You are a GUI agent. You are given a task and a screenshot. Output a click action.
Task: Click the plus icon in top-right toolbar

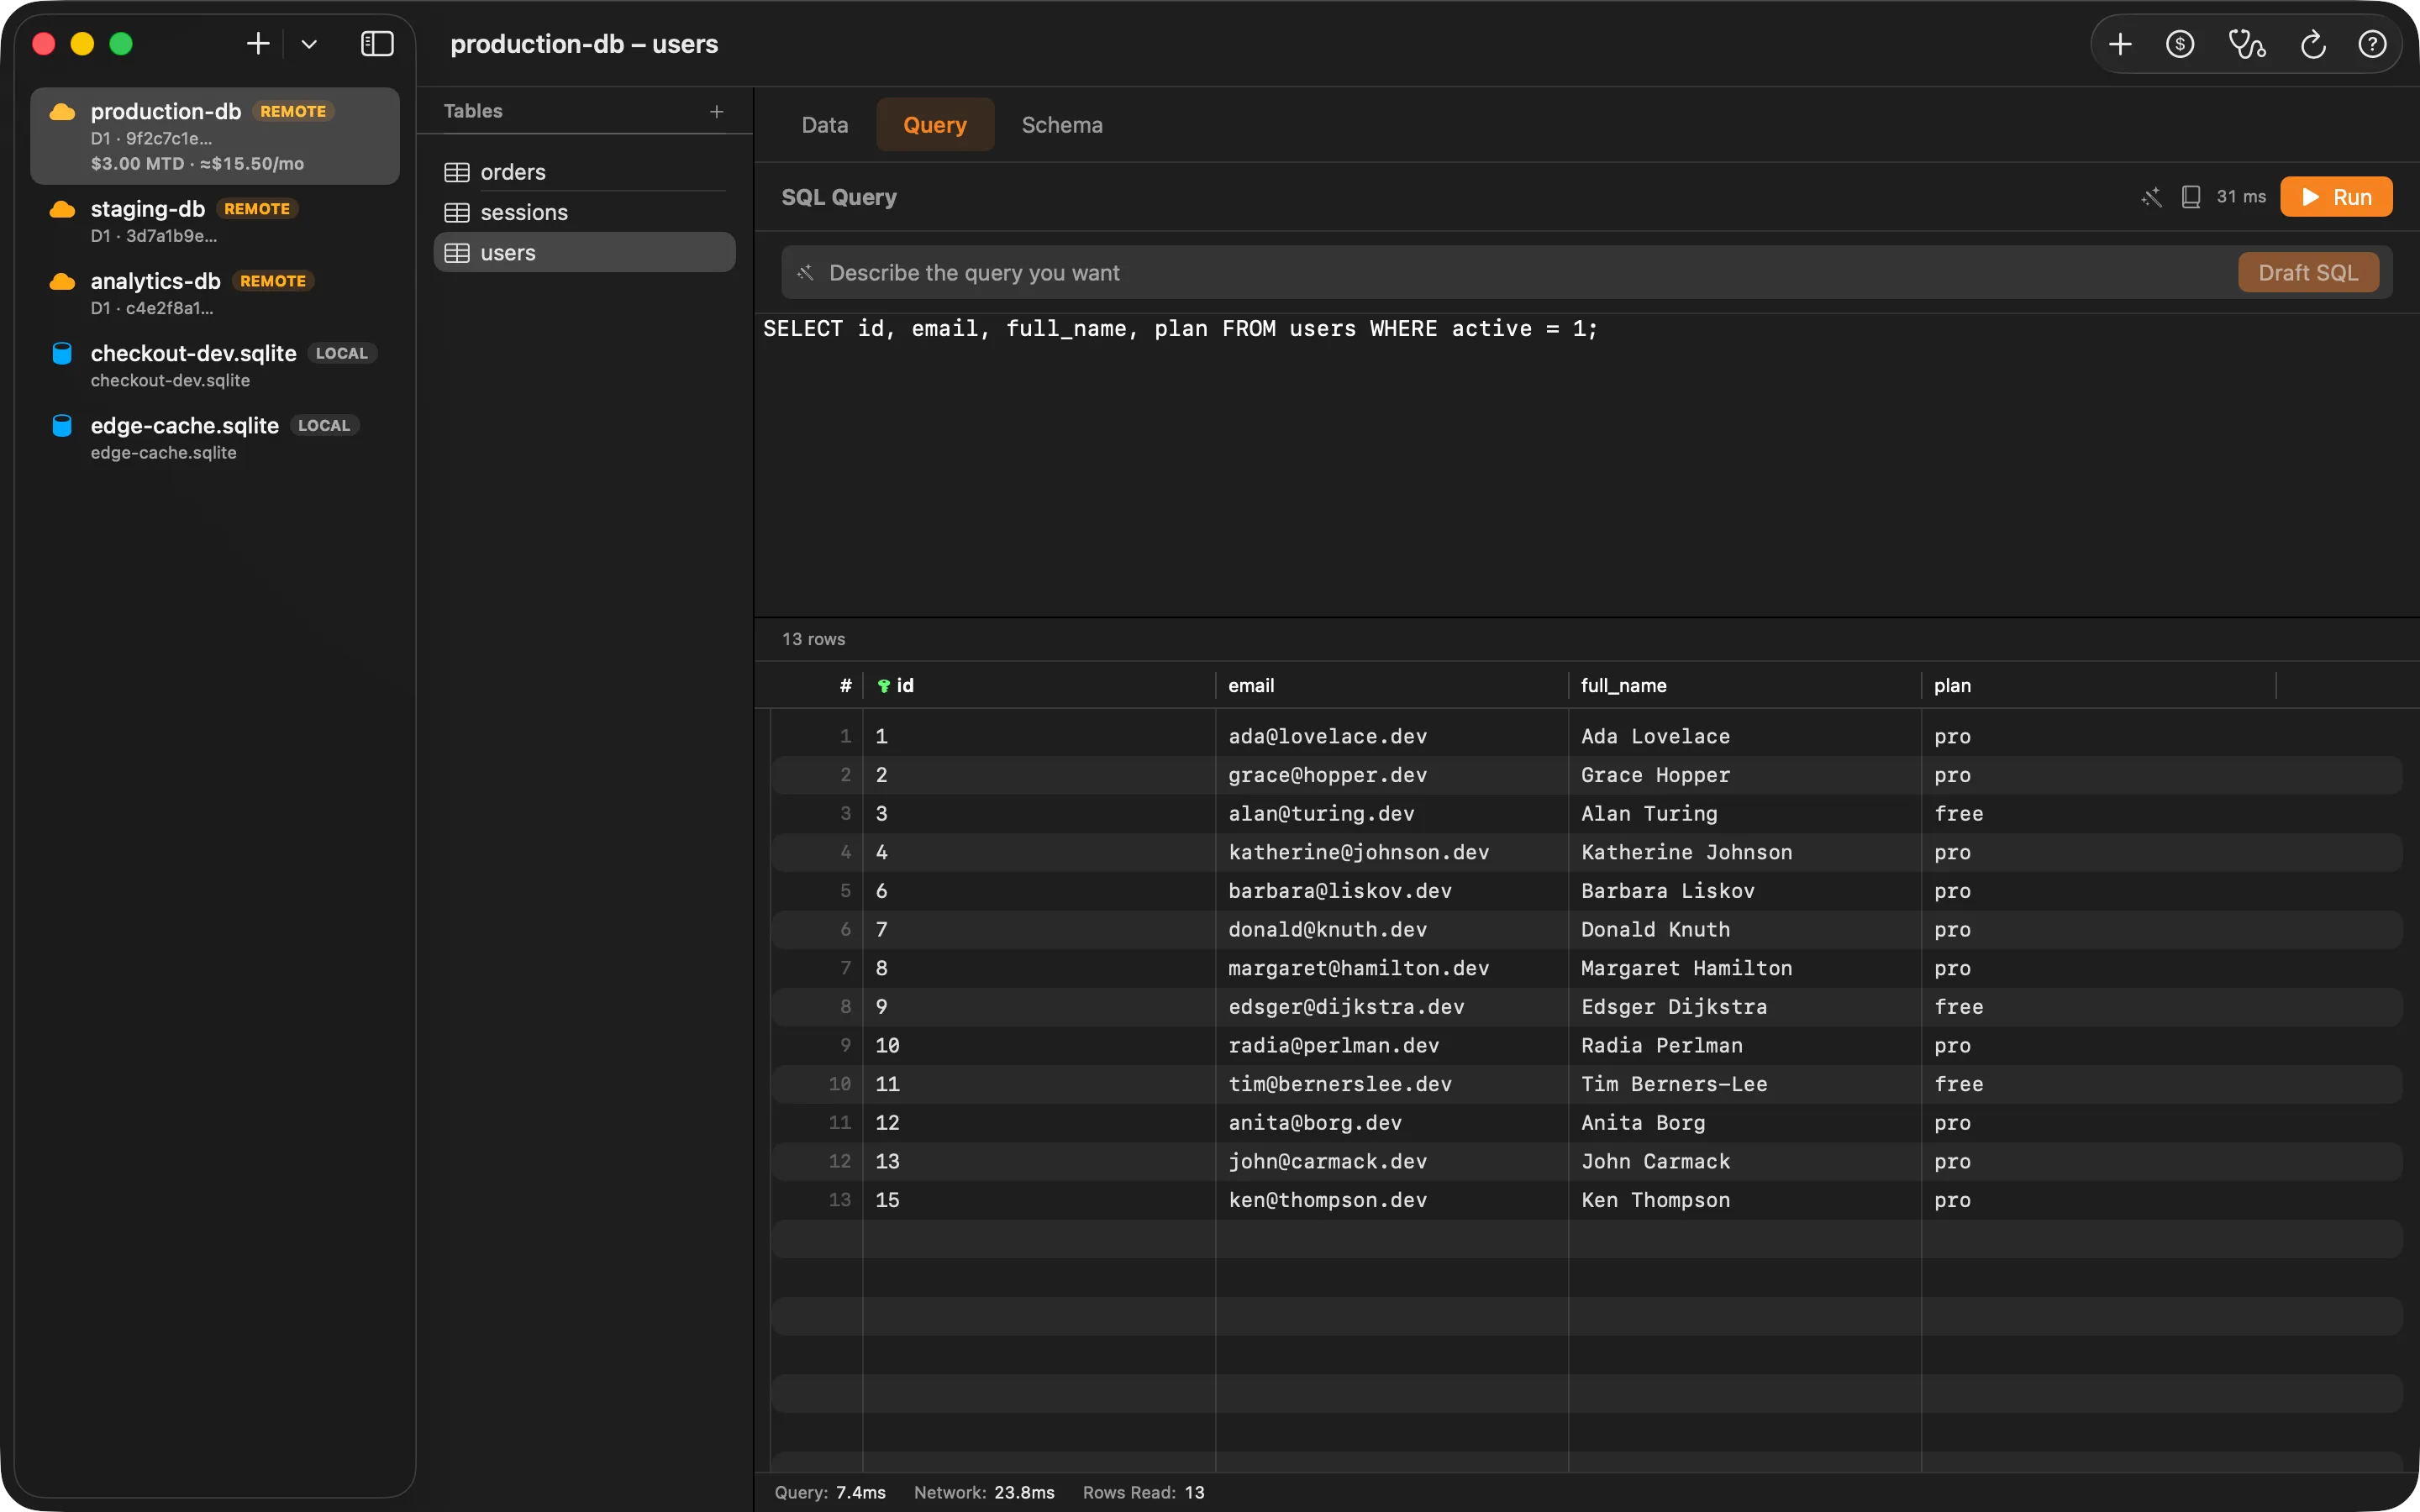(x=2120, y=44)
